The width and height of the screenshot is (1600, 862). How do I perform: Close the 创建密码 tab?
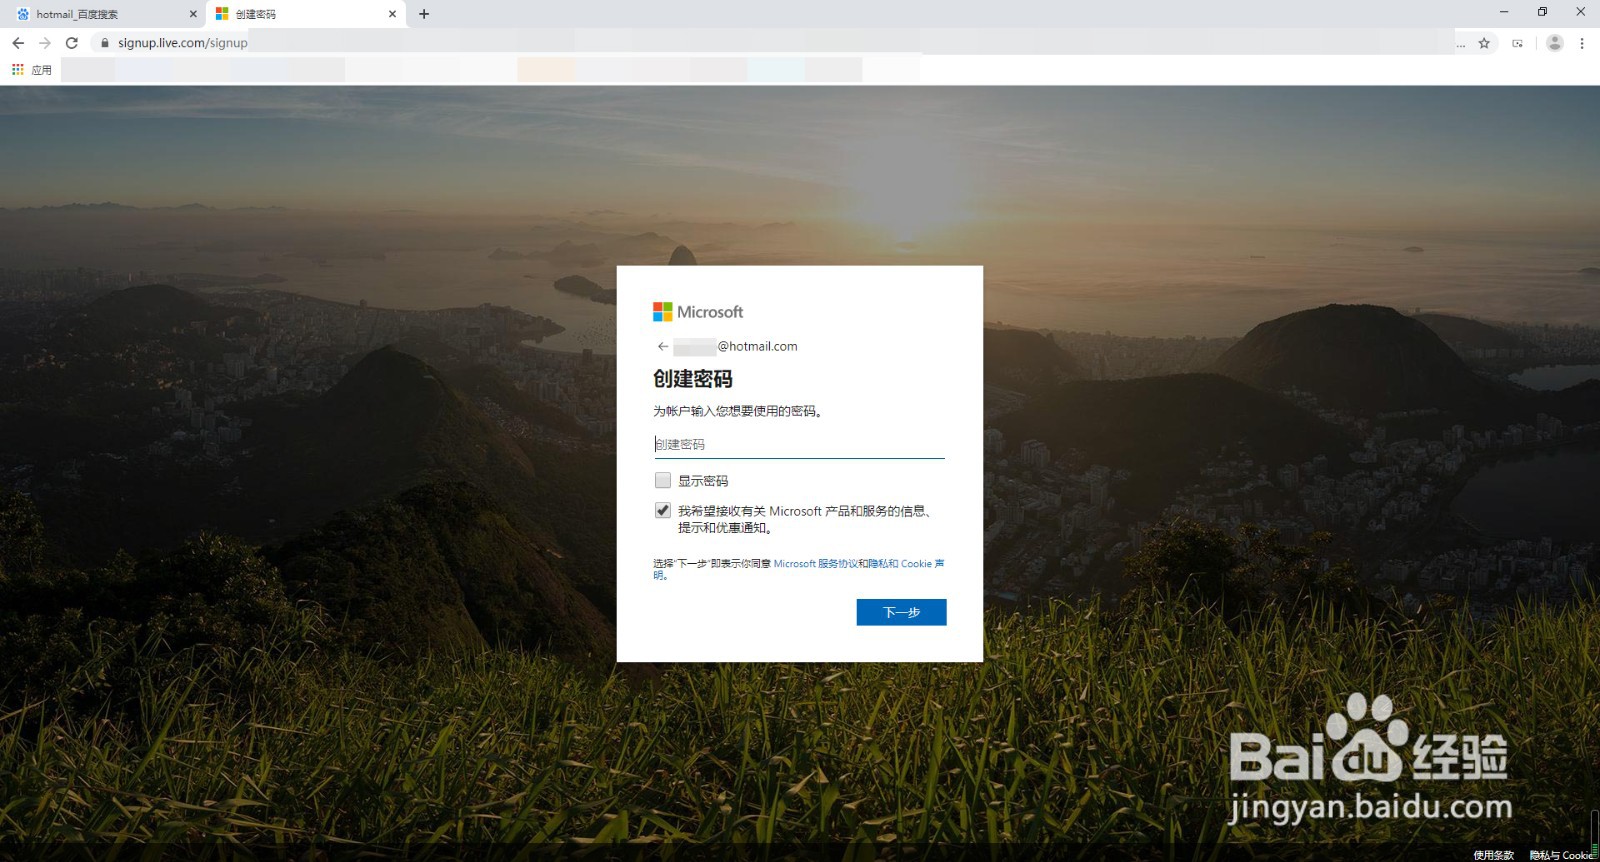(392, 14)
